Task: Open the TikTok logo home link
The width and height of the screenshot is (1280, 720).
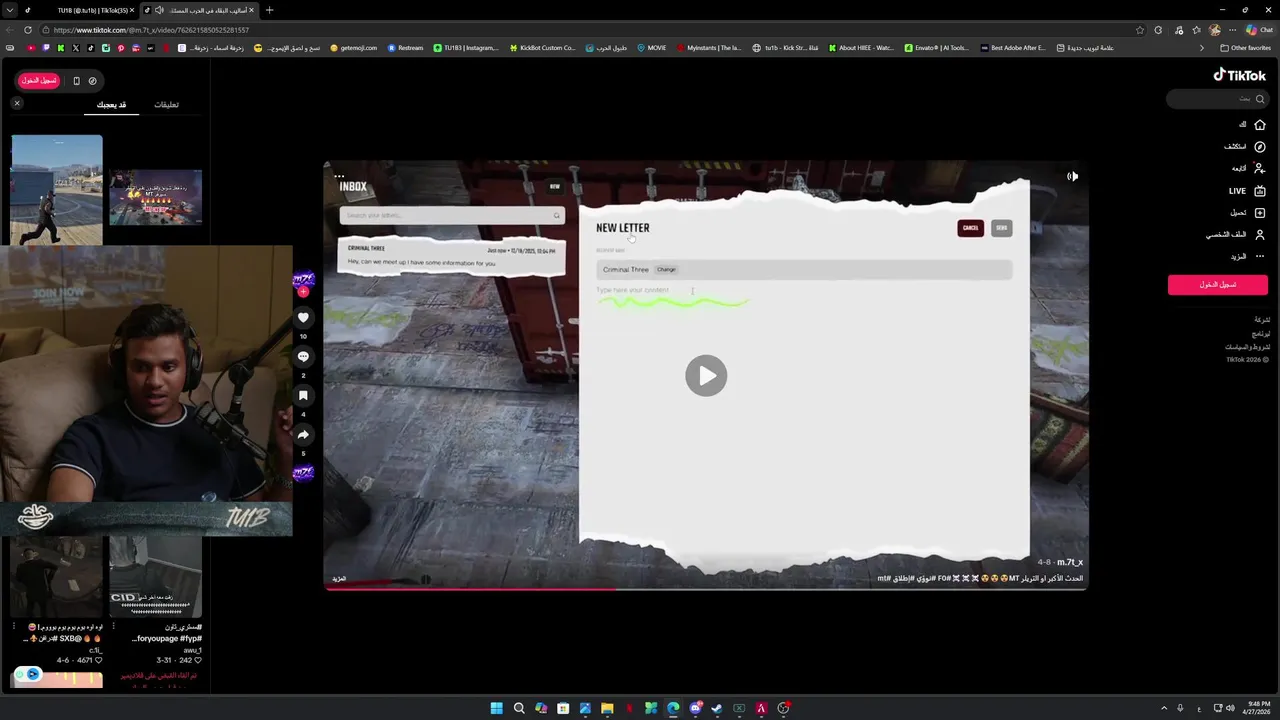Action: (x=1240, y=75)
